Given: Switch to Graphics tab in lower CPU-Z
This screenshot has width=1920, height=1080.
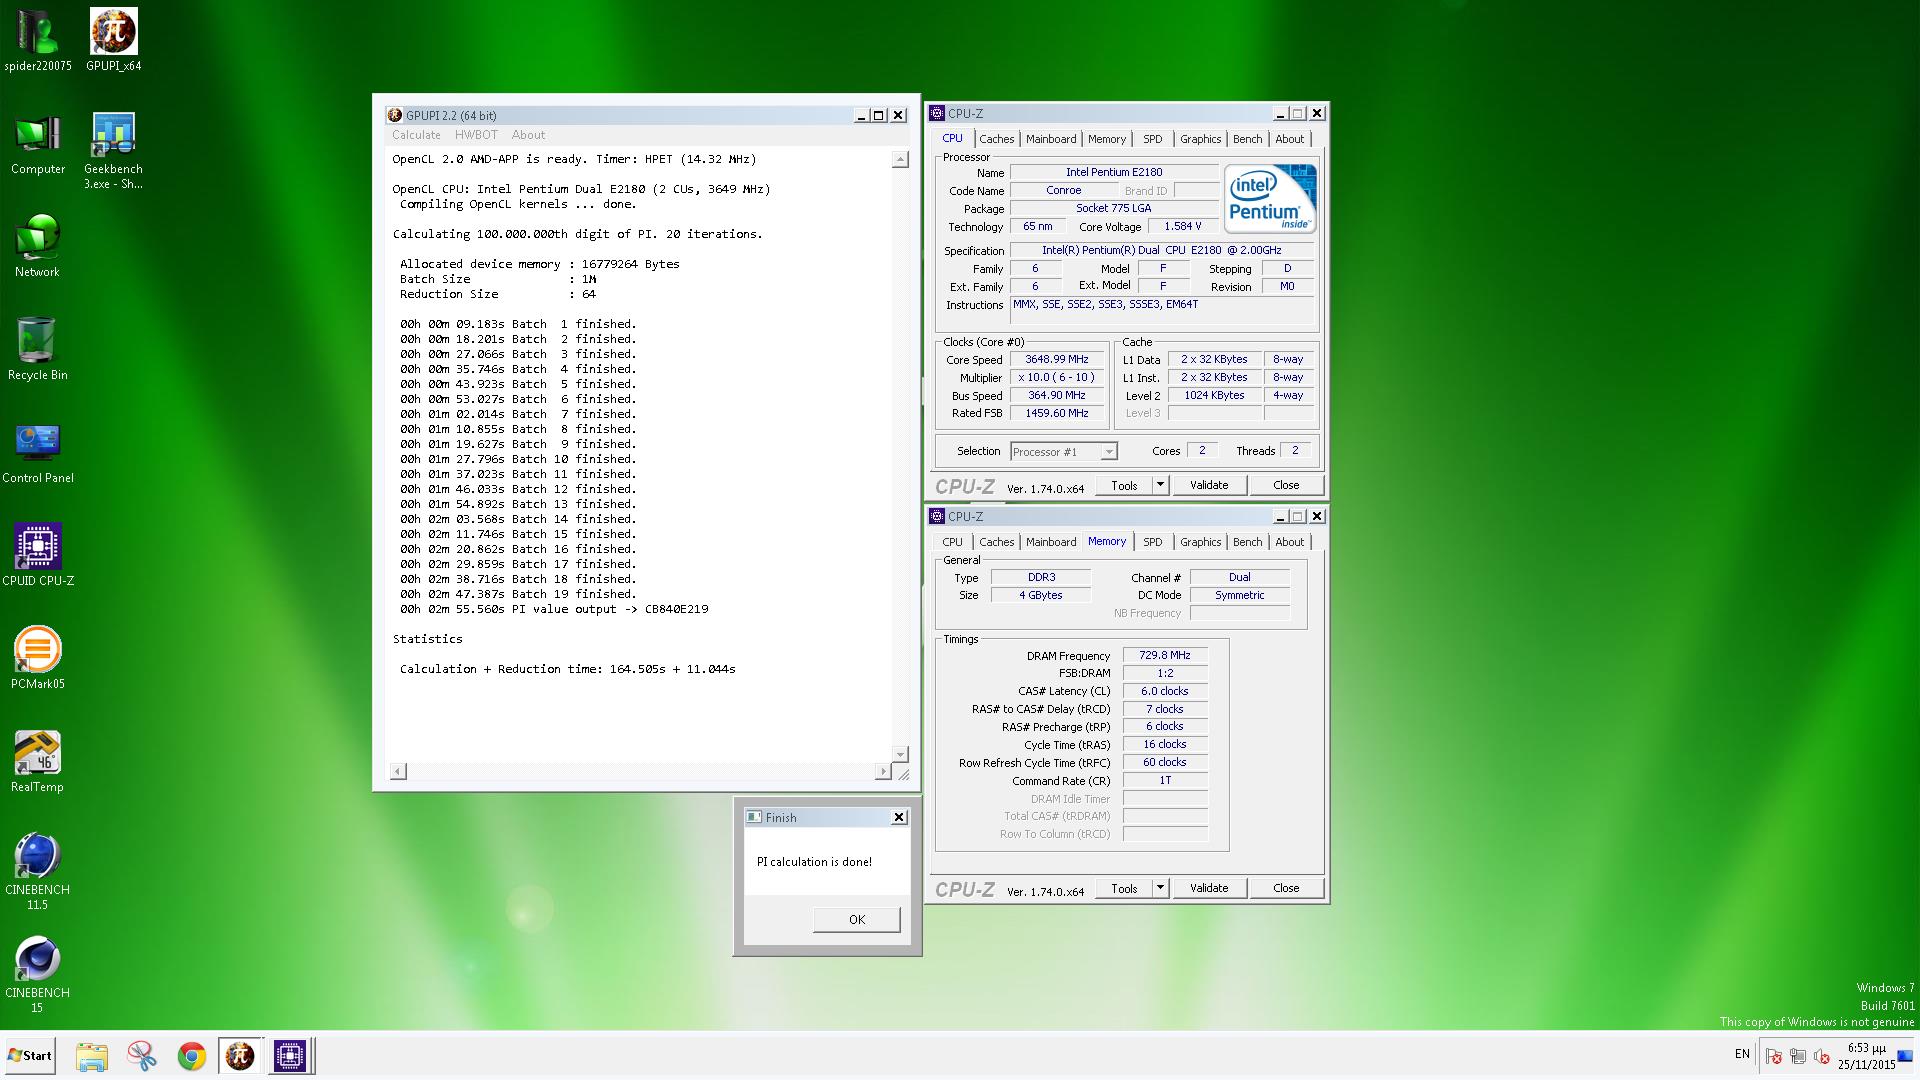Looking at the screenshot, I should click(1200, 542).
